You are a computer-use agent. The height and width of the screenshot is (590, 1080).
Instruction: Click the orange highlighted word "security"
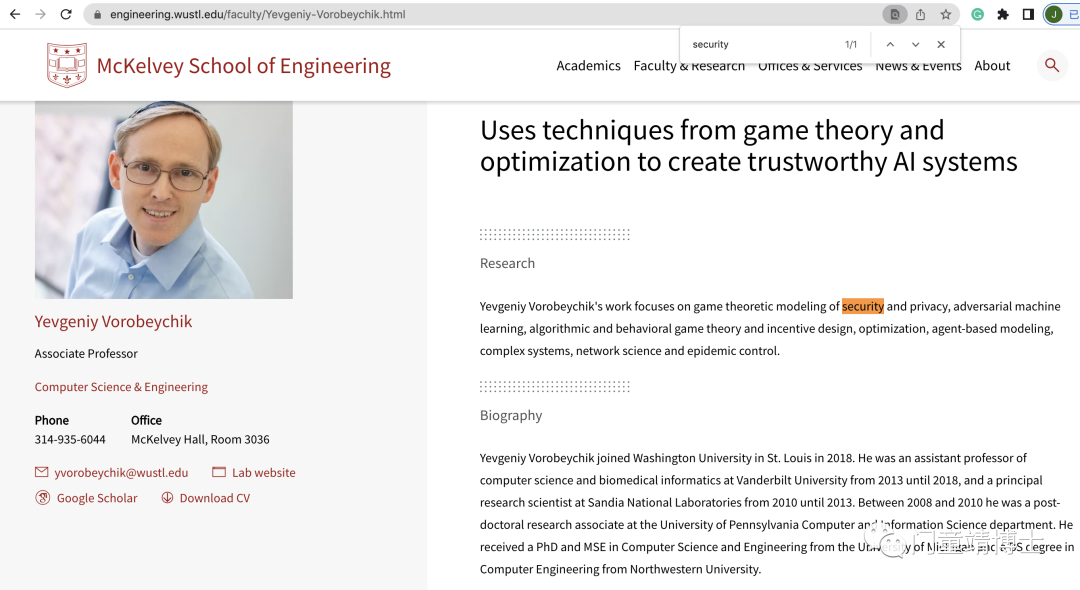[x=862, y=306]
